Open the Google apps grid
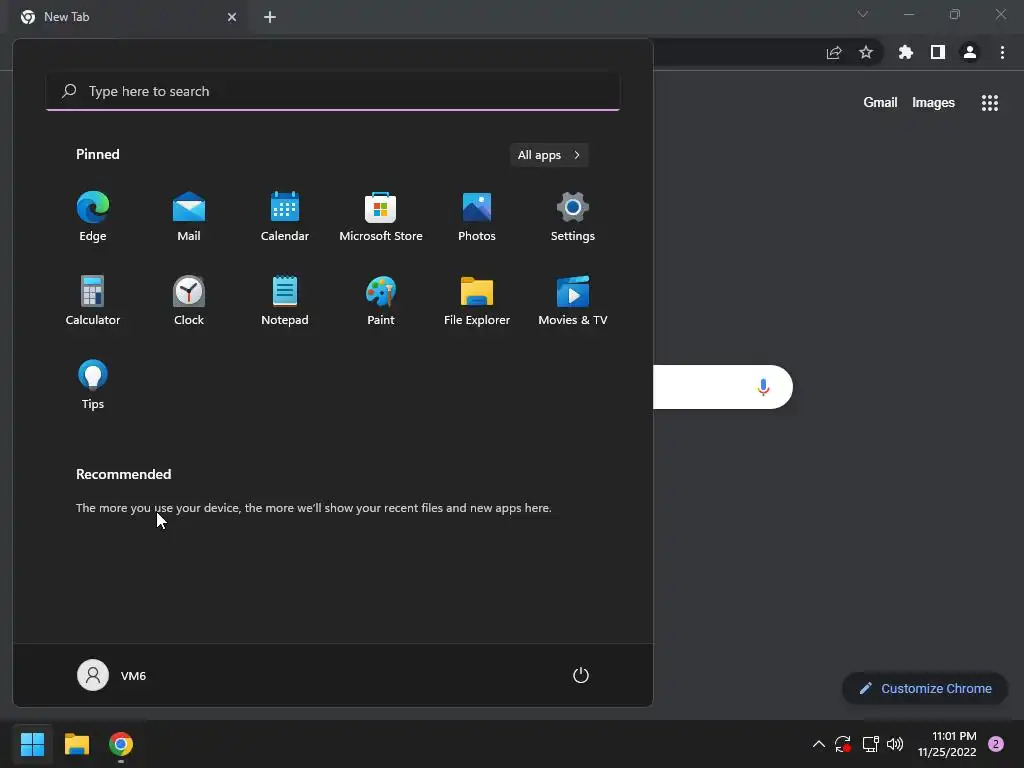This screenshot has height=768, width=1024. [990, 103]
